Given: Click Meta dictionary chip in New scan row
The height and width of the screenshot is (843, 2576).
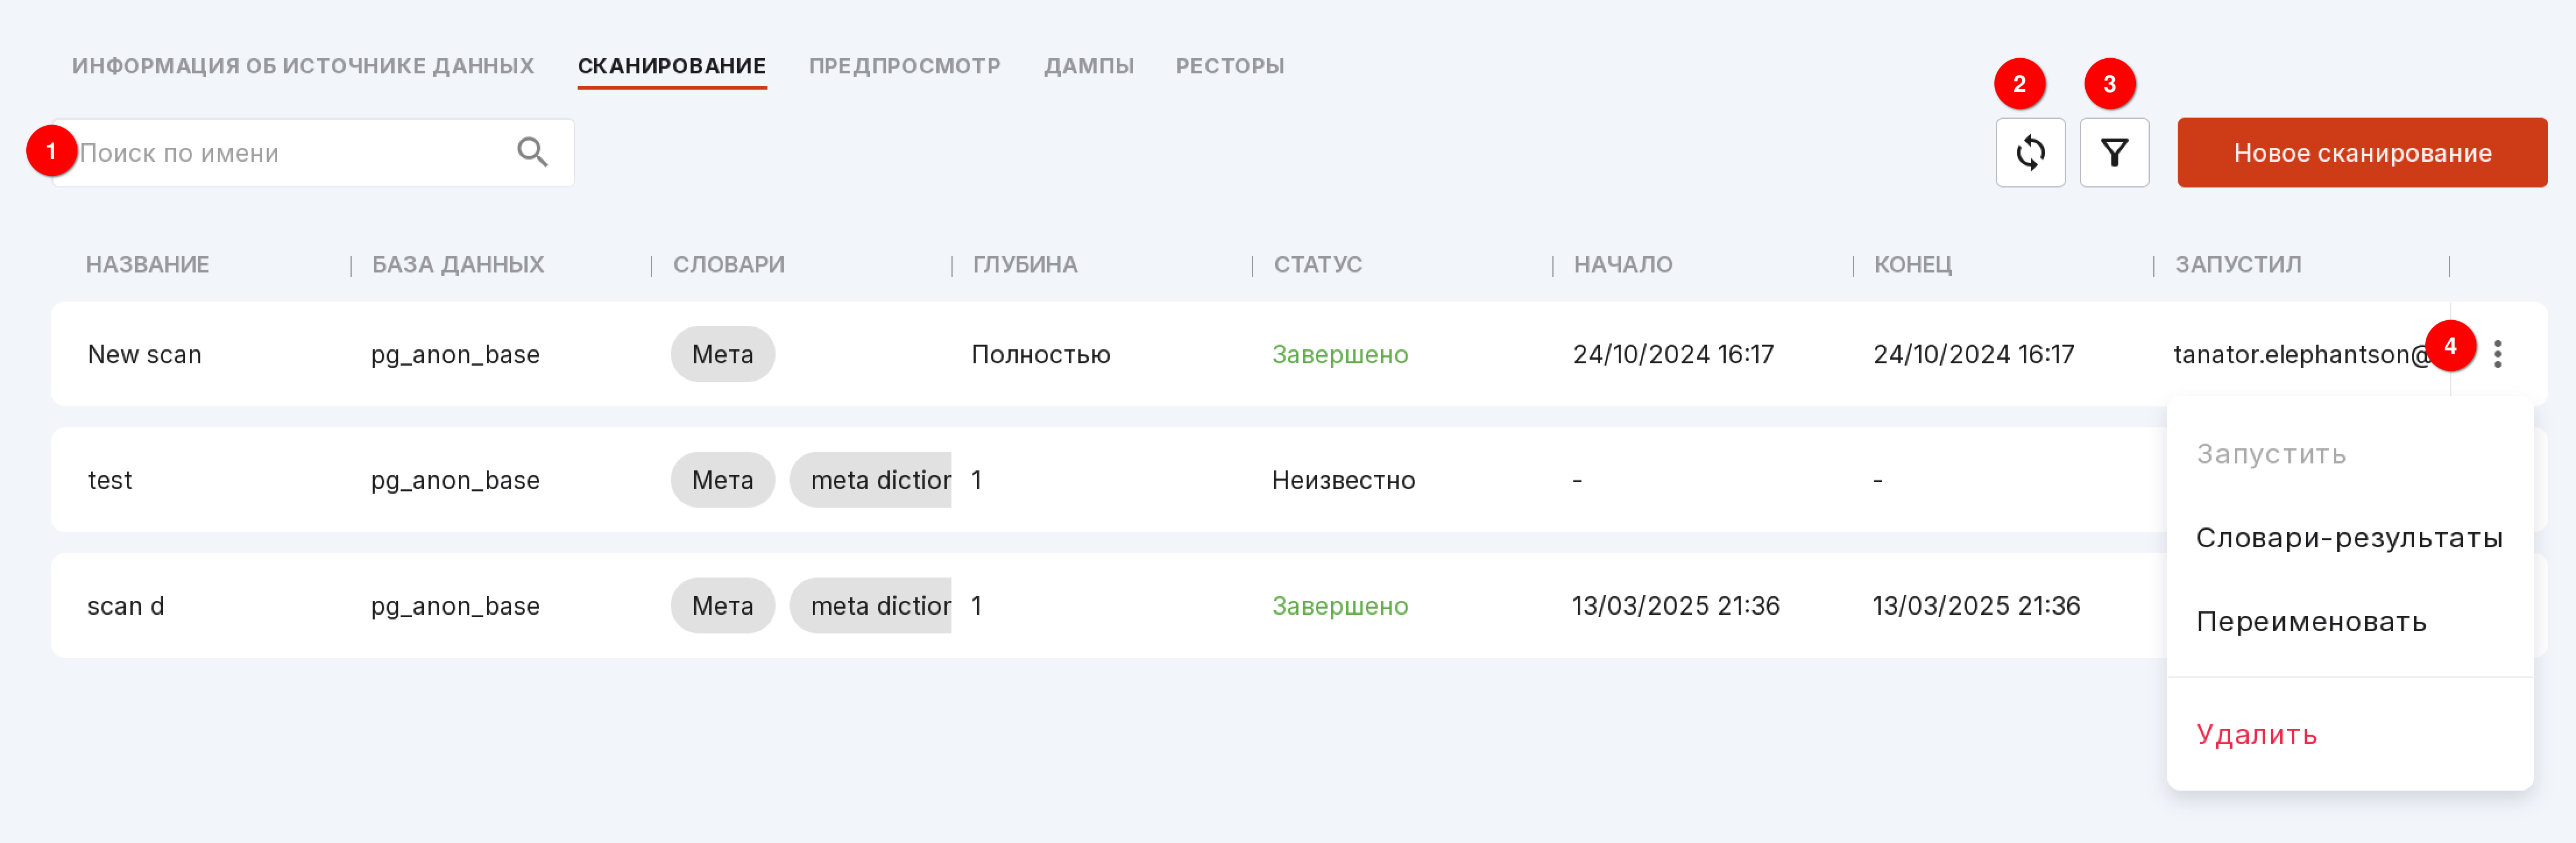Looking at the screenshot, I should click(722, 354).
